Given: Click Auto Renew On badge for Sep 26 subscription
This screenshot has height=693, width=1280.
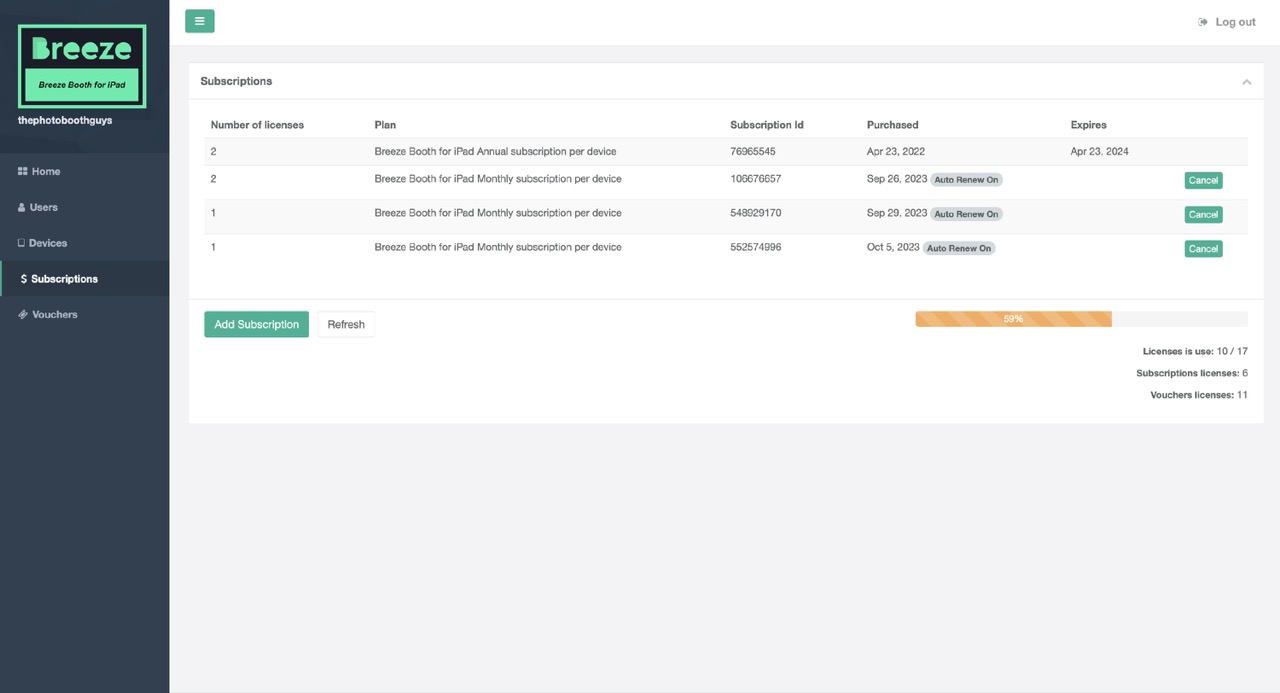Looking at the screenshot, I should click(966, 180).
